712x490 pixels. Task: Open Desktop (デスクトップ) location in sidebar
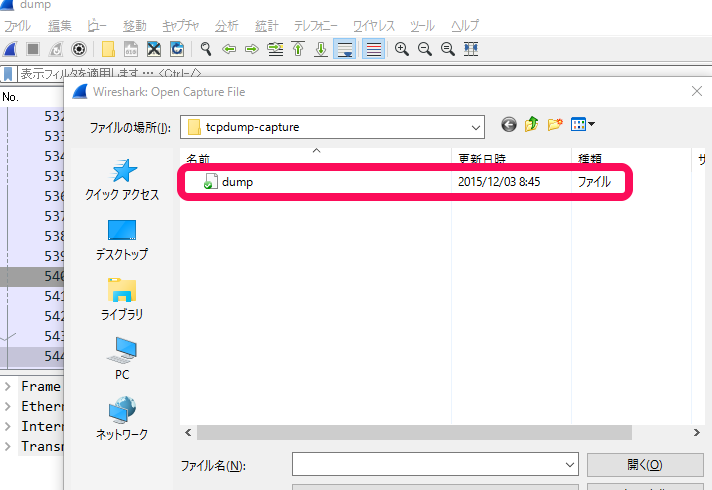[x=122, y=240]
